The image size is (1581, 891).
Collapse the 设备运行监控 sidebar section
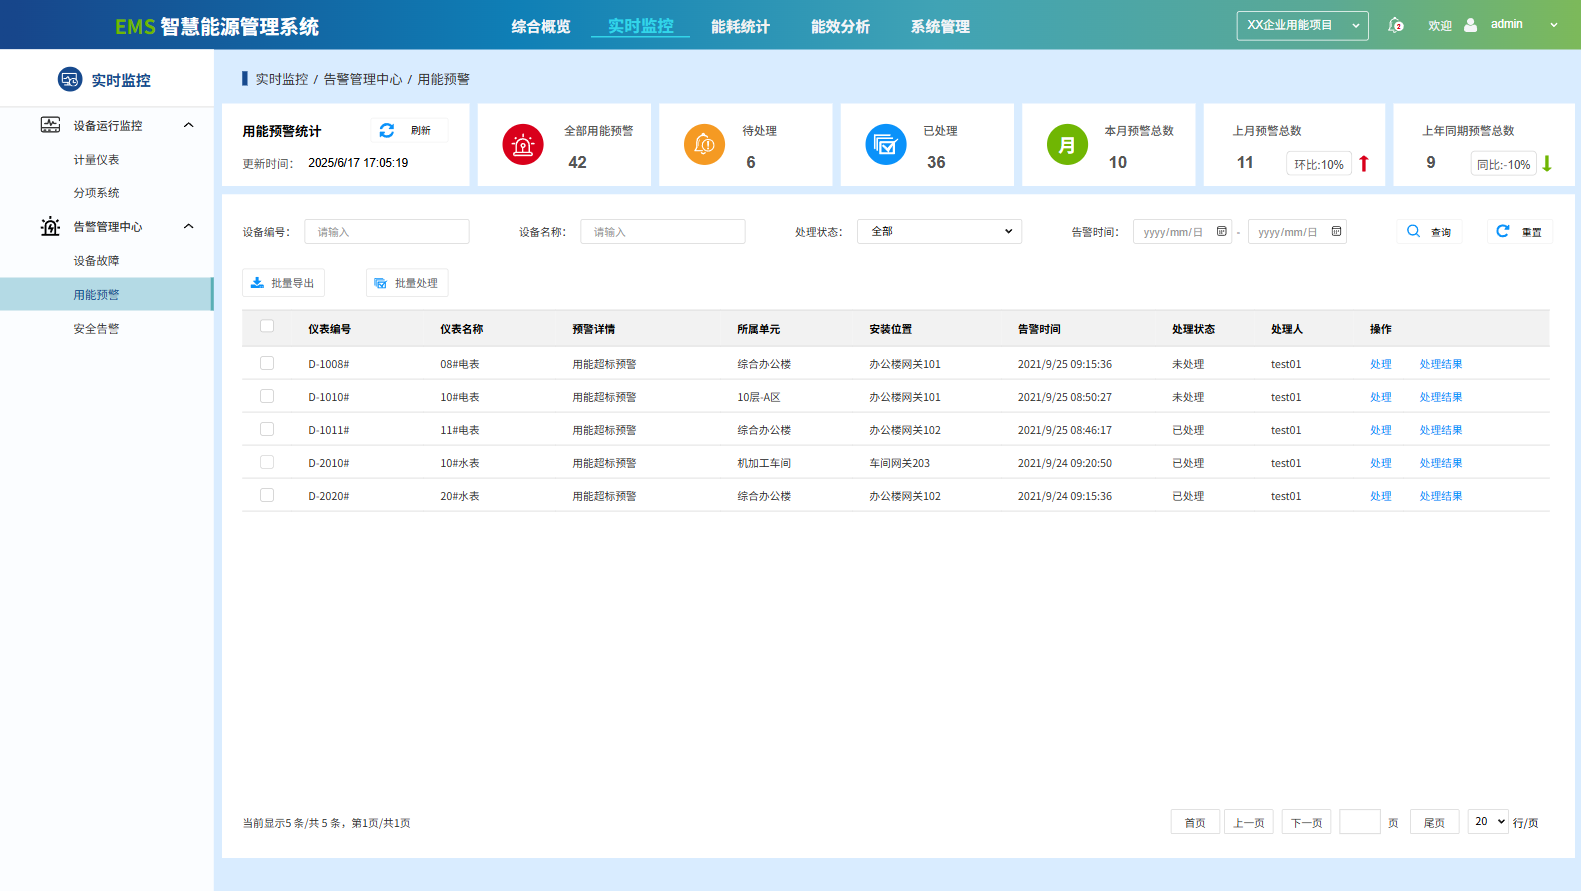[188, 125]
